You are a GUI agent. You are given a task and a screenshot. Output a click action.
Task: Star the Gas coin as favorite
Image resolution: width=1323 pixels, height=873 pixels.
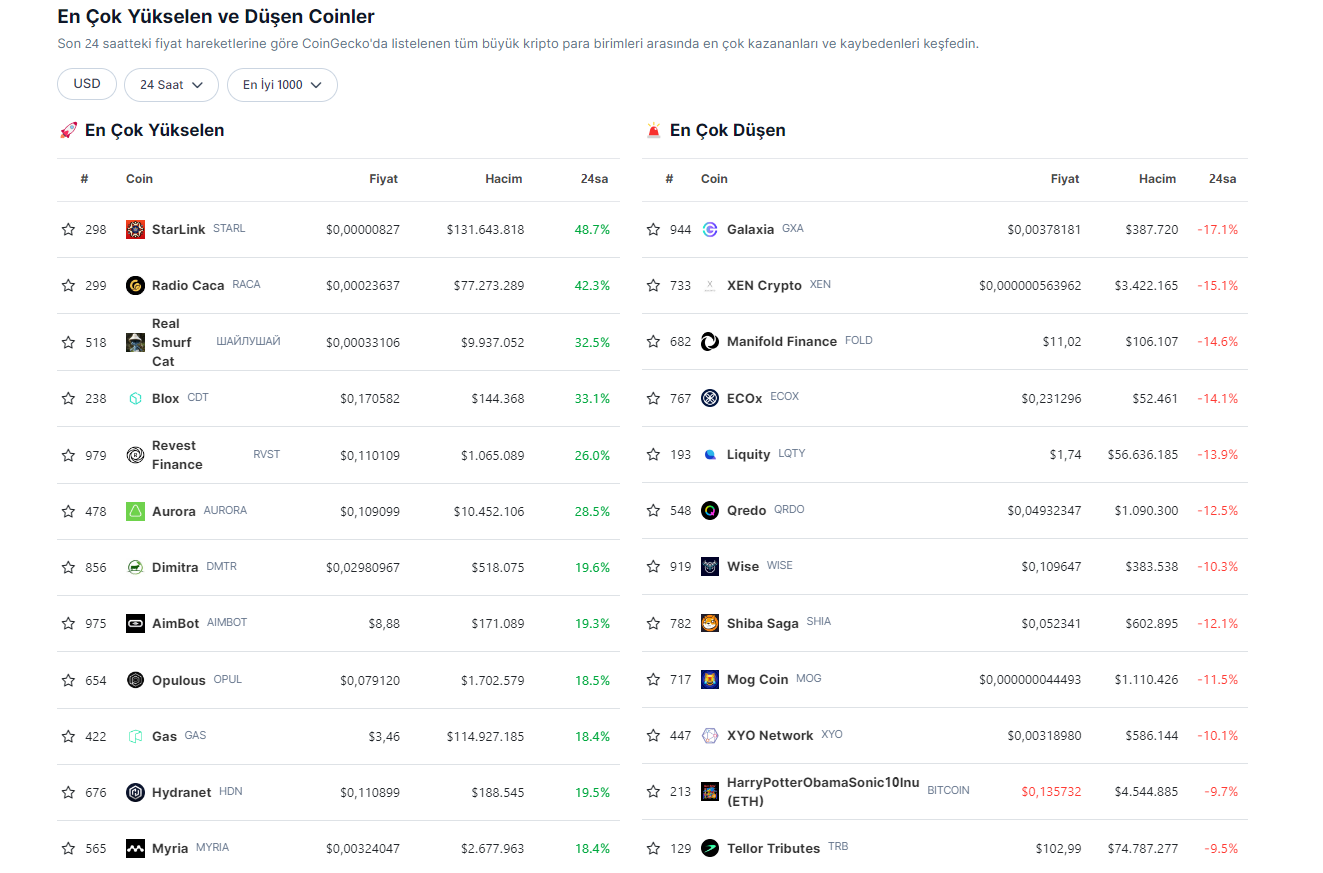[68, 737]
